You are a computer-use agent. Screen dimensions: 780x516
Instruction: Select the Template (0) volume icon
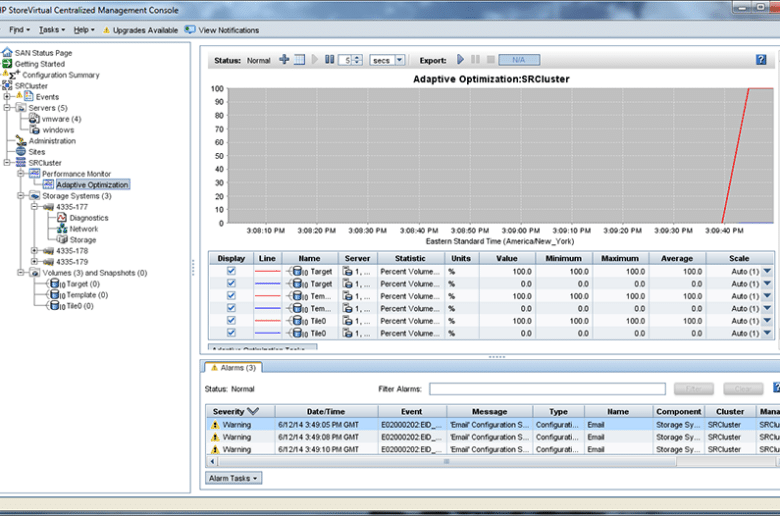pos(55,295)
